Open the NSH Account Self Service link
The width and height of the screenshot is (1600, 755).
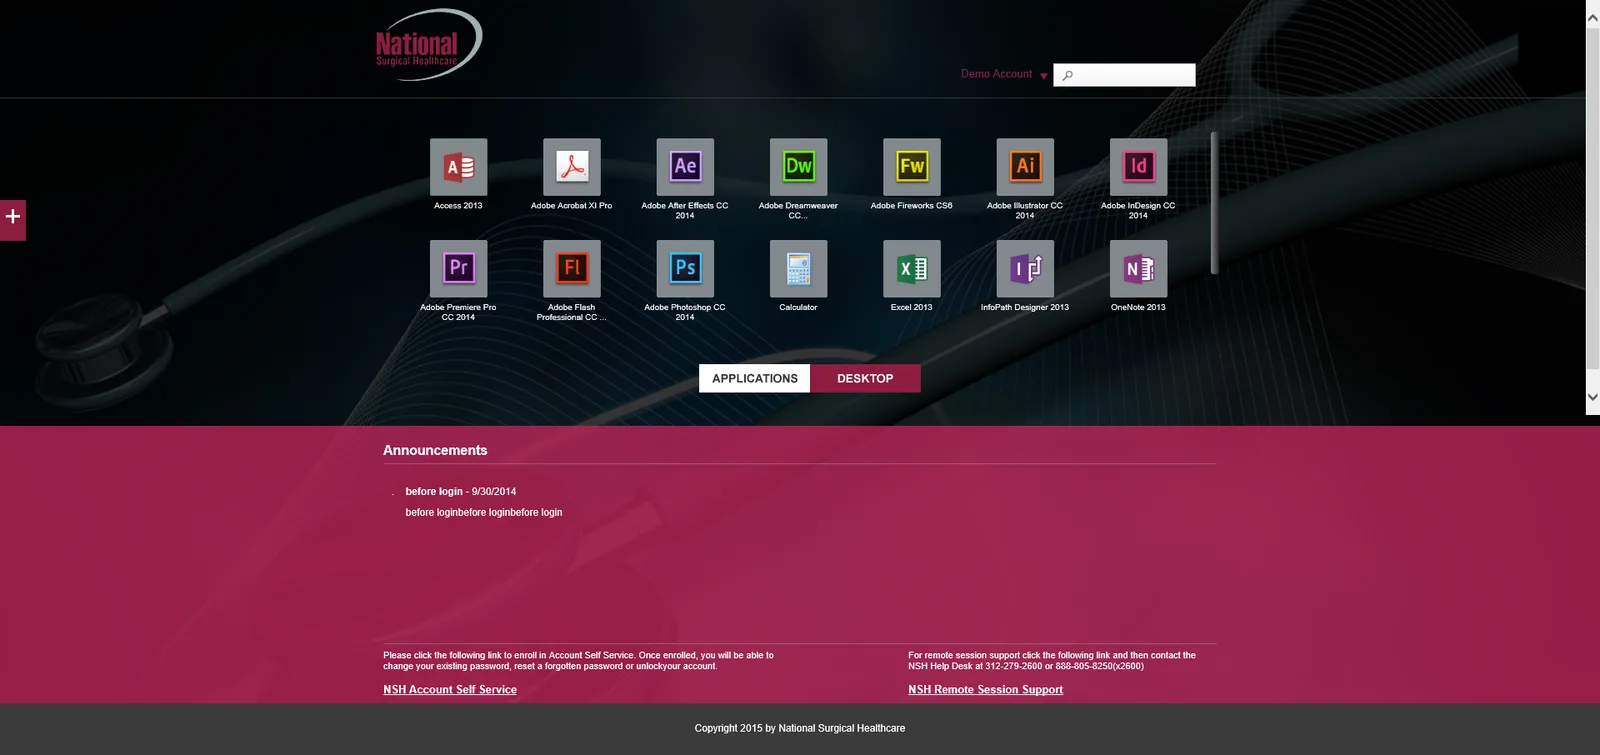click(450, 689)
